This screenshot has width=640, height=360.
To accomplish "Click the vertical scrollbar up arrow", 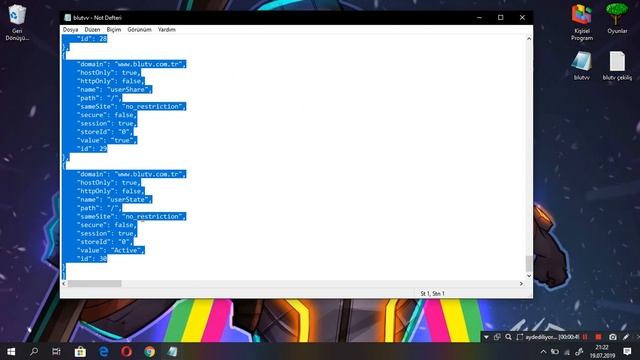I will coord(529,39).
